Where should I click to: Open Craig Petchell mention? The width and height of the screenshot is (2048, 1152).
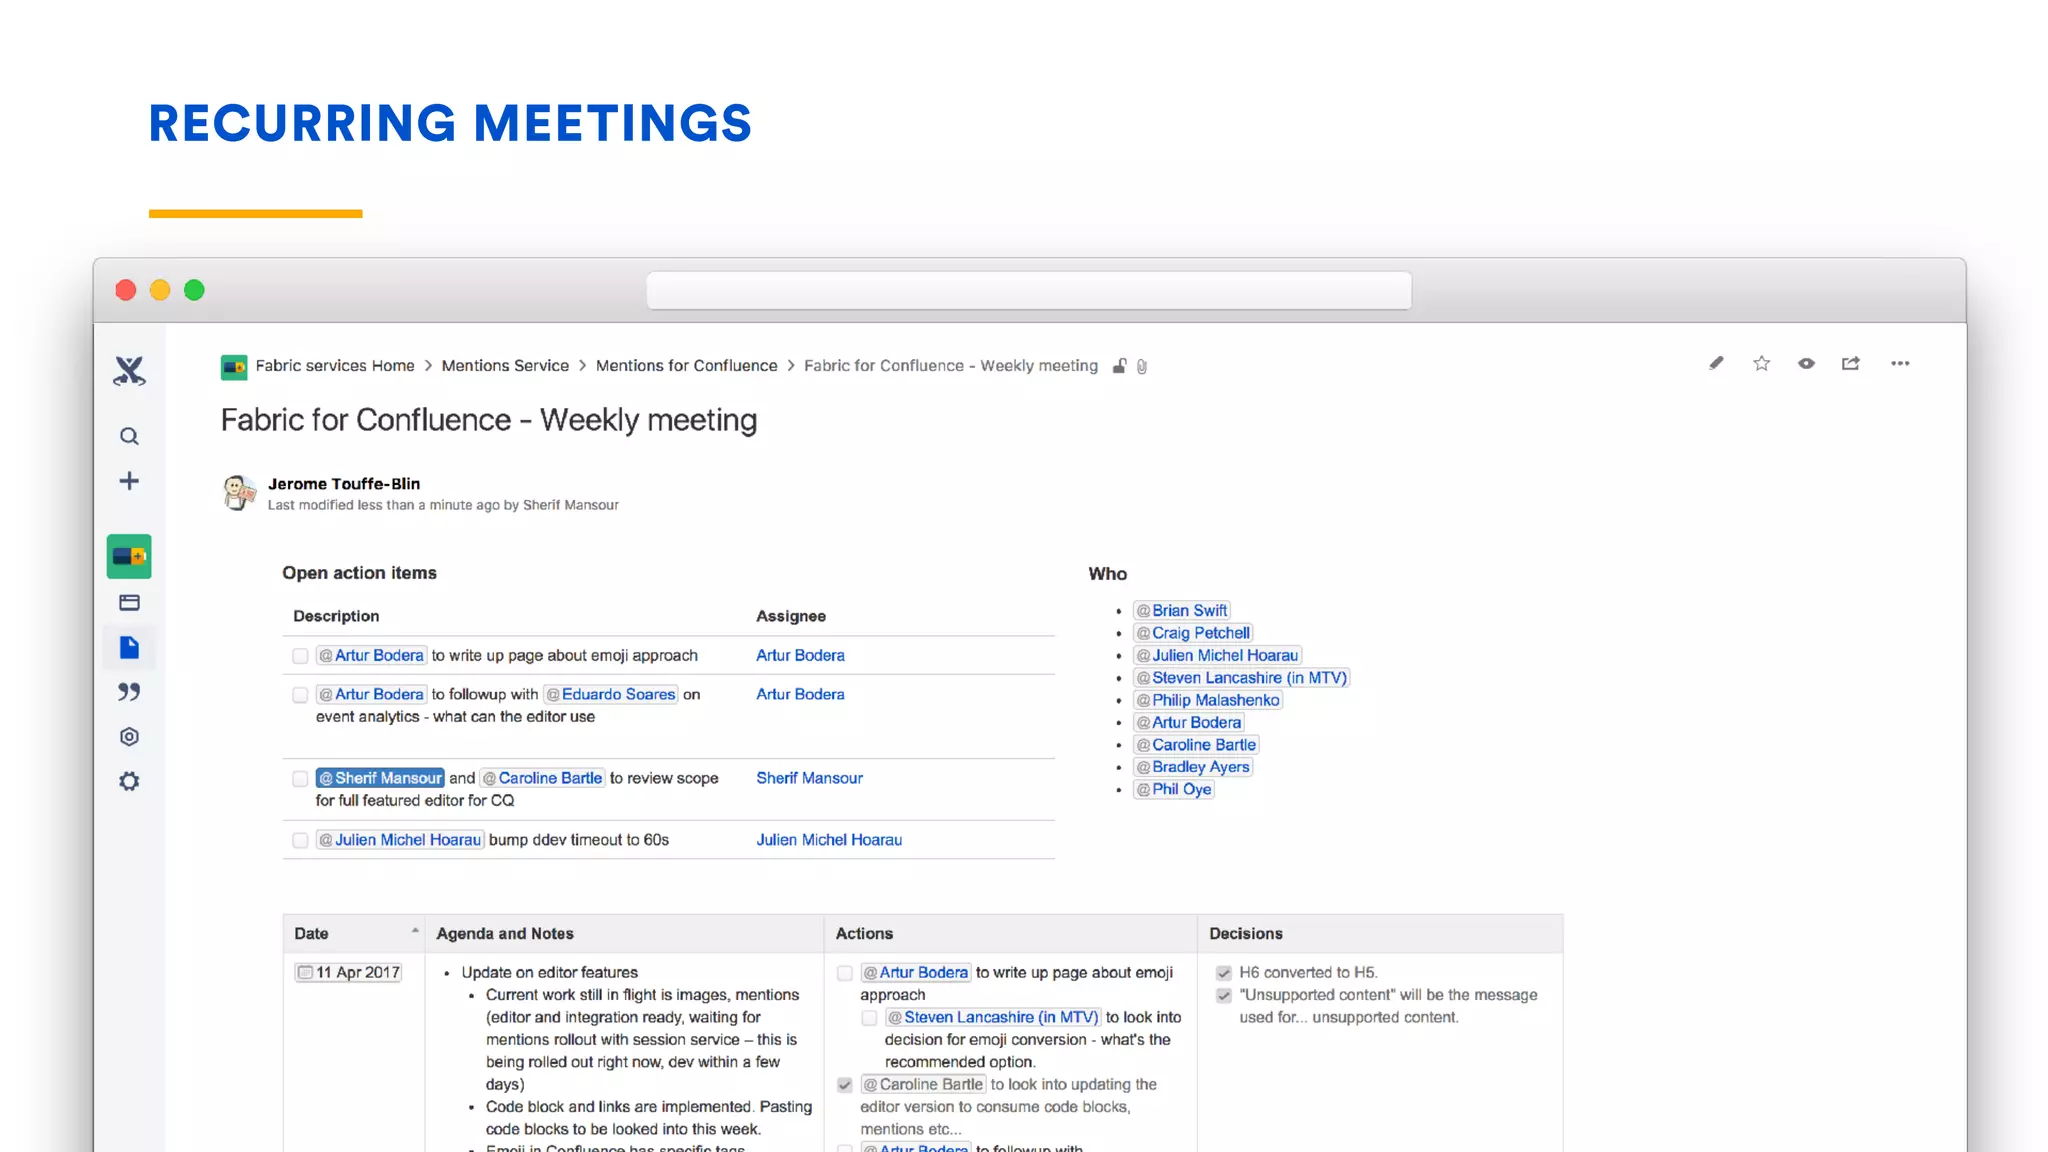point(1193,633)
